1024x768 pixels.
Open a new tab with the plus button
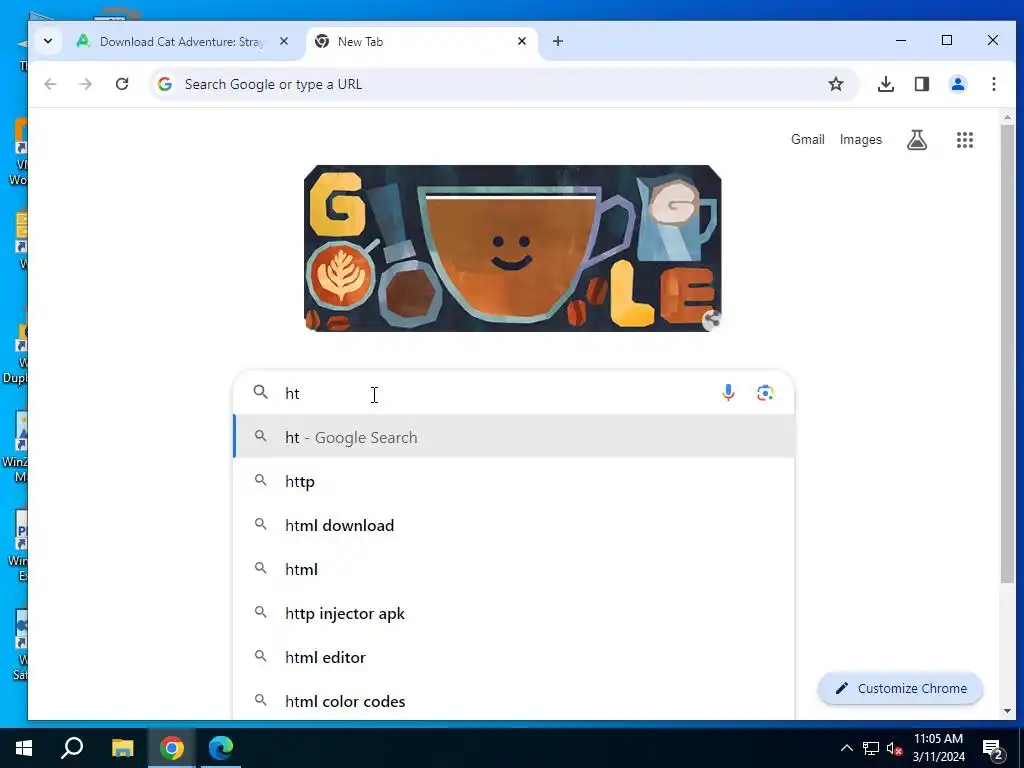(558, 41)
